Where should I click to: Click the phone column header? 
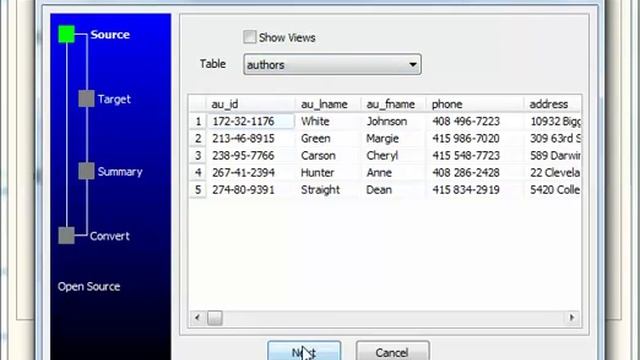click(x=475, y=104)
